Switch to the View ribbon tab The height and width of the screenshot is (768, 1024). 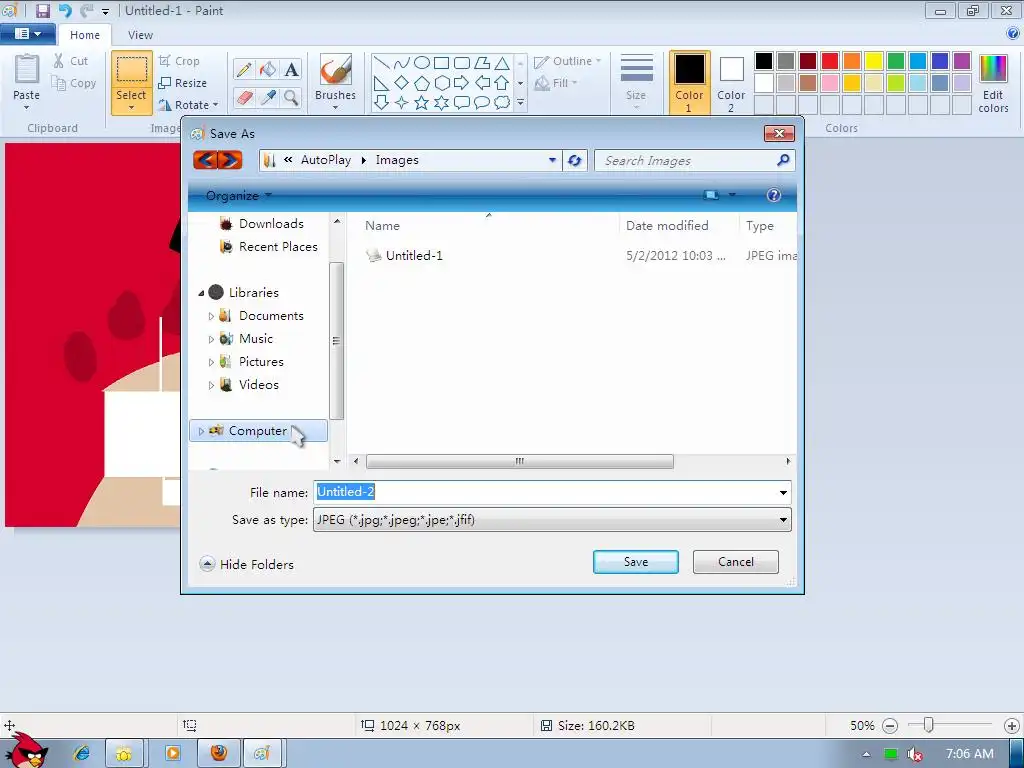(x=140, y=35)
